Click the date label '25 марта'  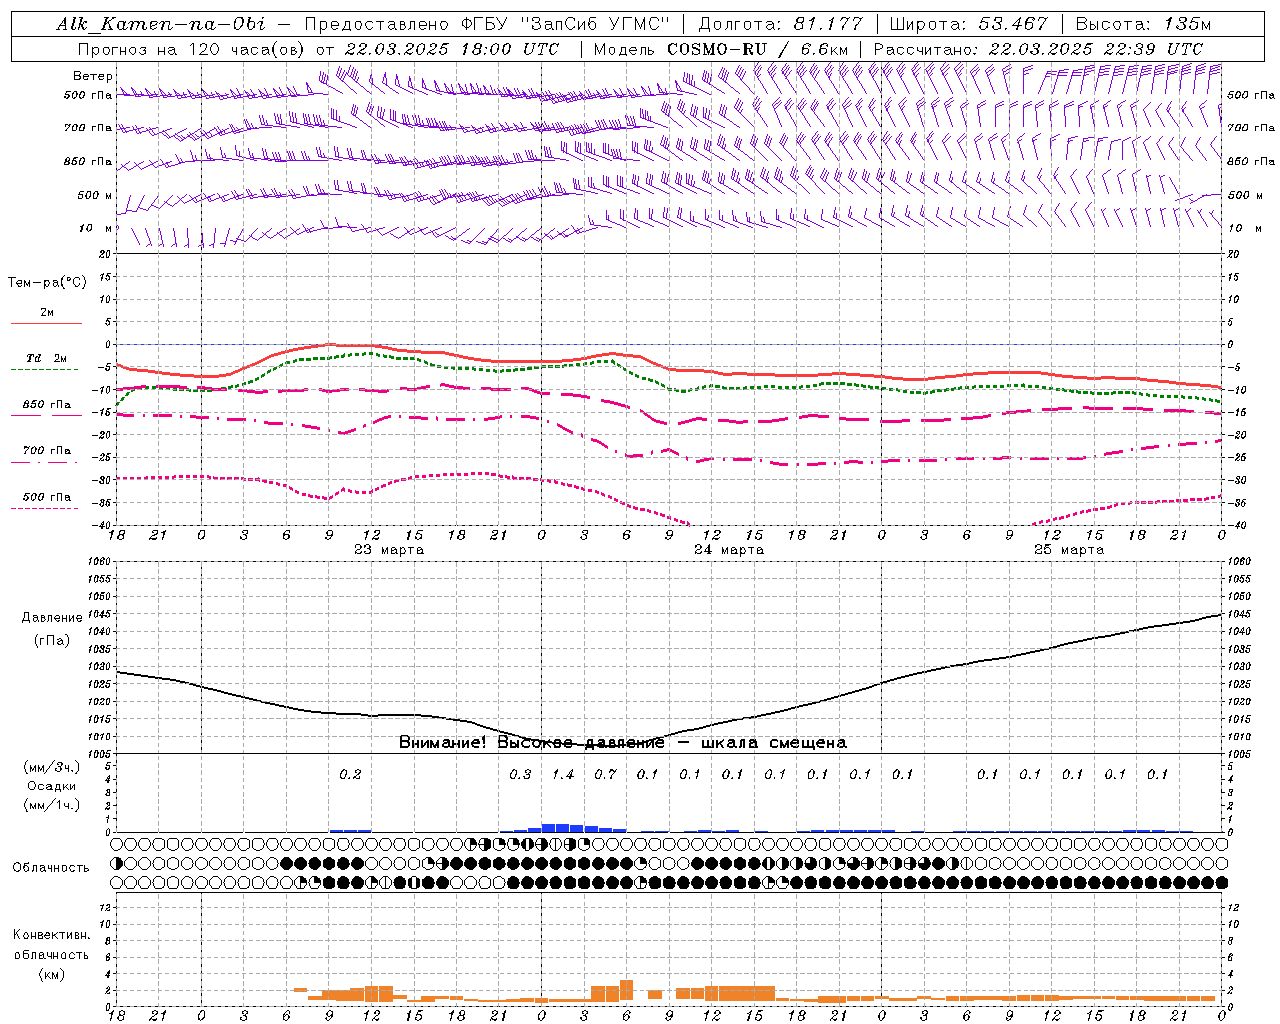pyautogui.click(x=1069, y=550)
